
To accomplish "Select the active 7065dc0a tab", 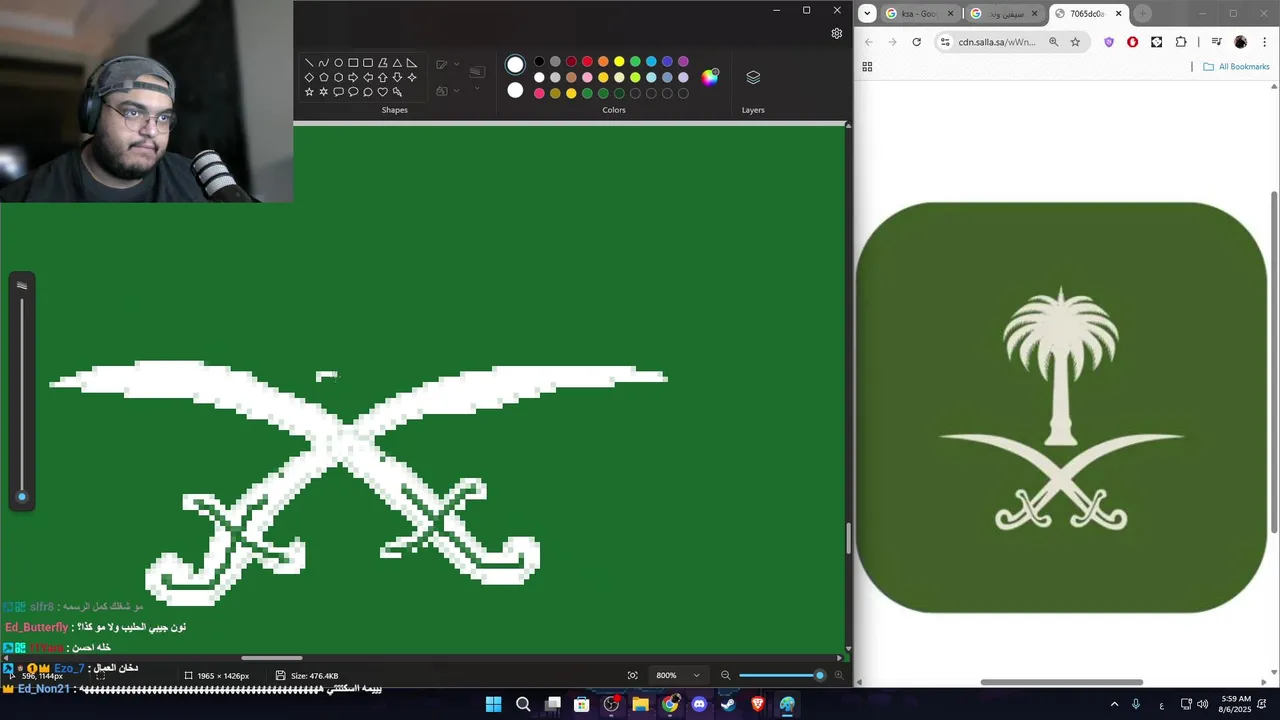I will pyautogui.click(x=1088, y=14).
